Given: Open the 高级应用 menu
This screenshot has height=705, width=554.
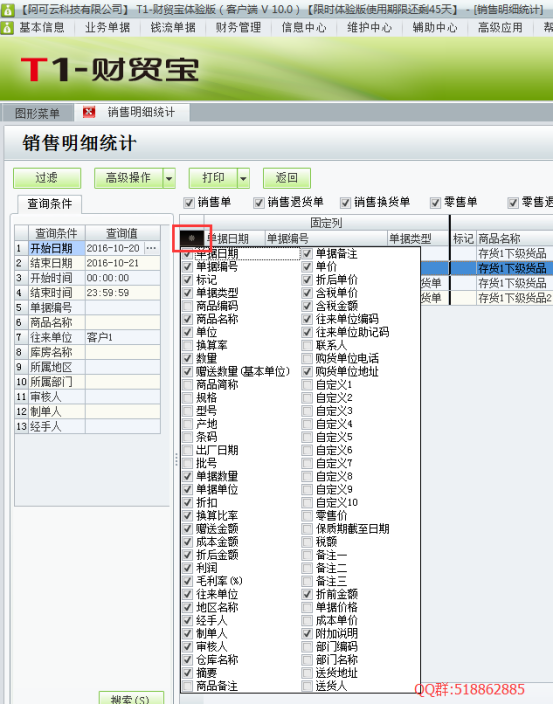Looking at the screenshot, I should [500, 28].
